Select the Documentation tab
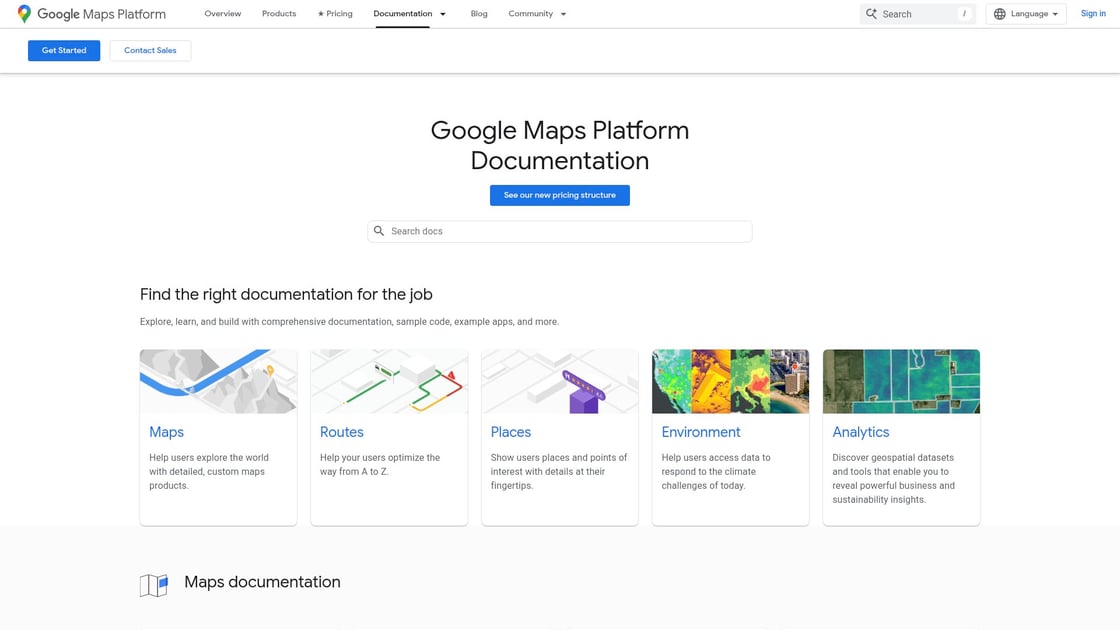Image resolution: width=1120 pixels, height=630 pixels. 402,14
